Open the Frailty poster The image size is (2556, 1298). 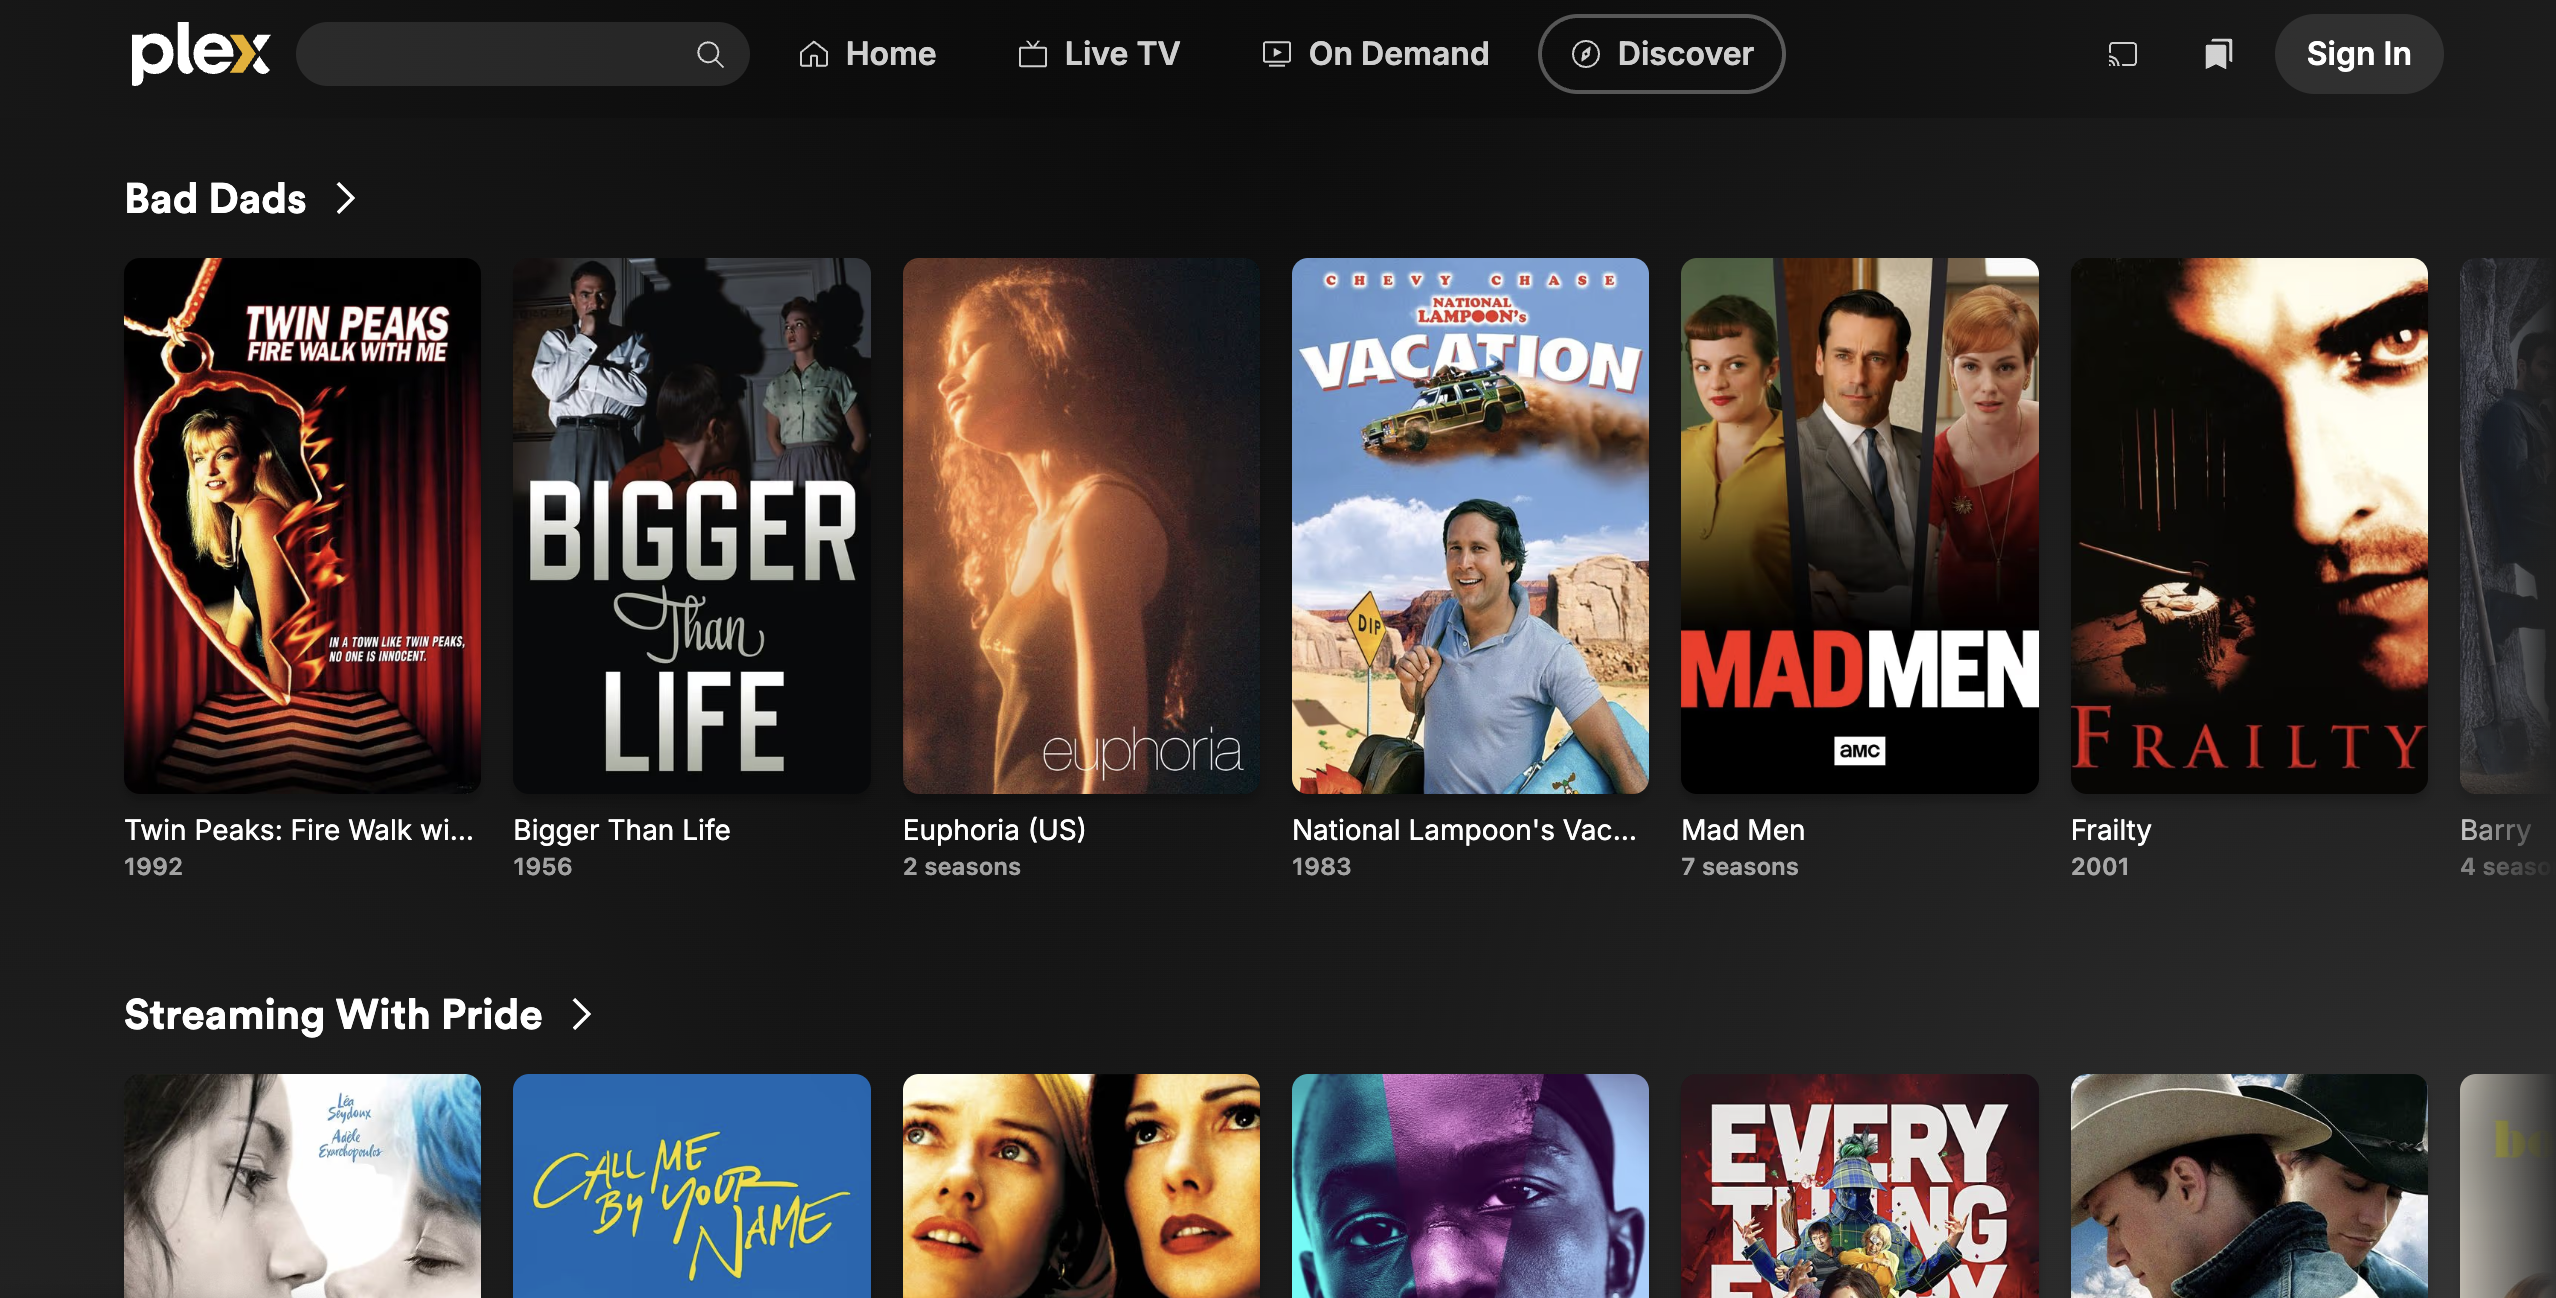pos(2249,526)
